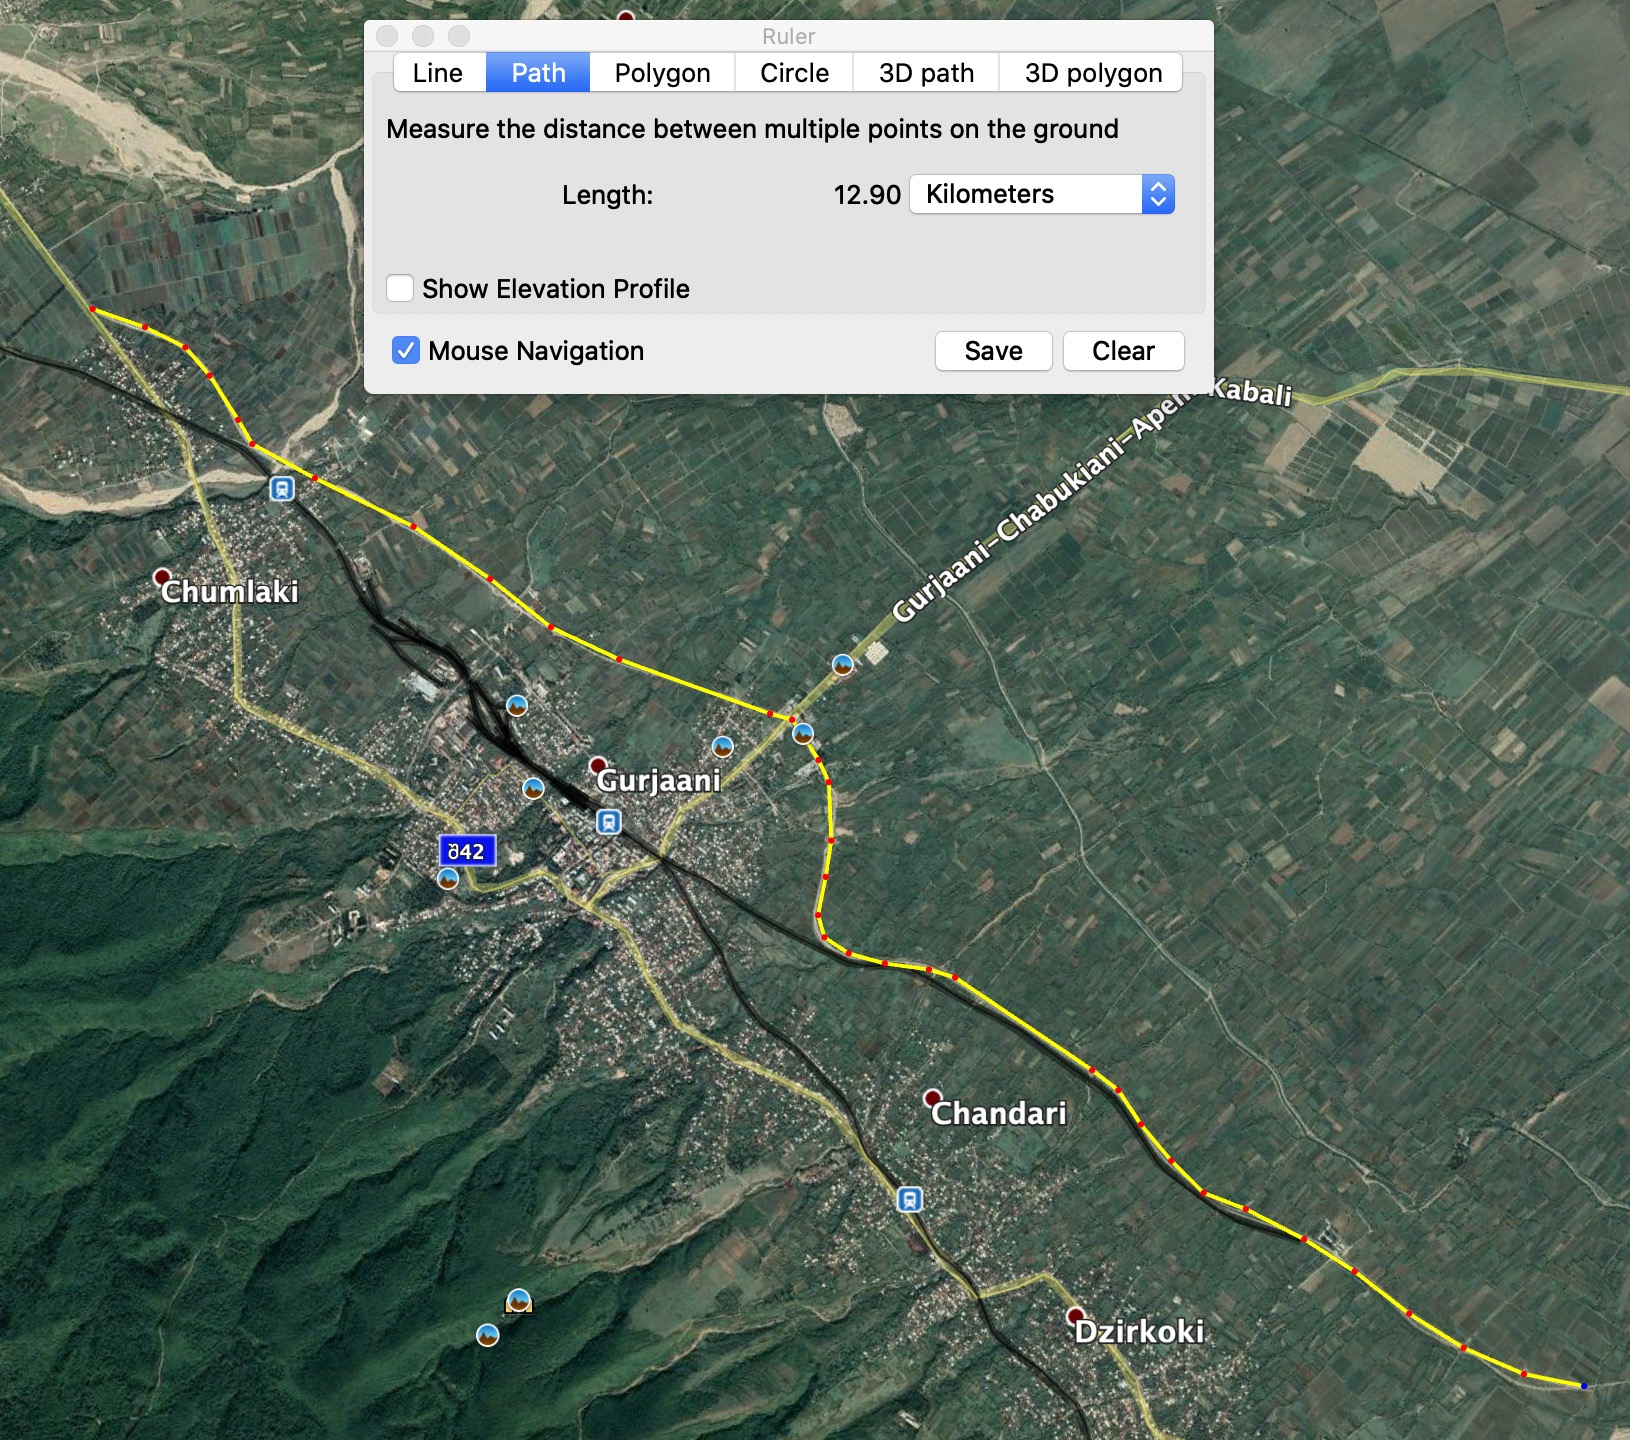Viewport: 1630px width, 1440px height.
Task: Open the Polygon measurement tab
Action: point(662,73)
